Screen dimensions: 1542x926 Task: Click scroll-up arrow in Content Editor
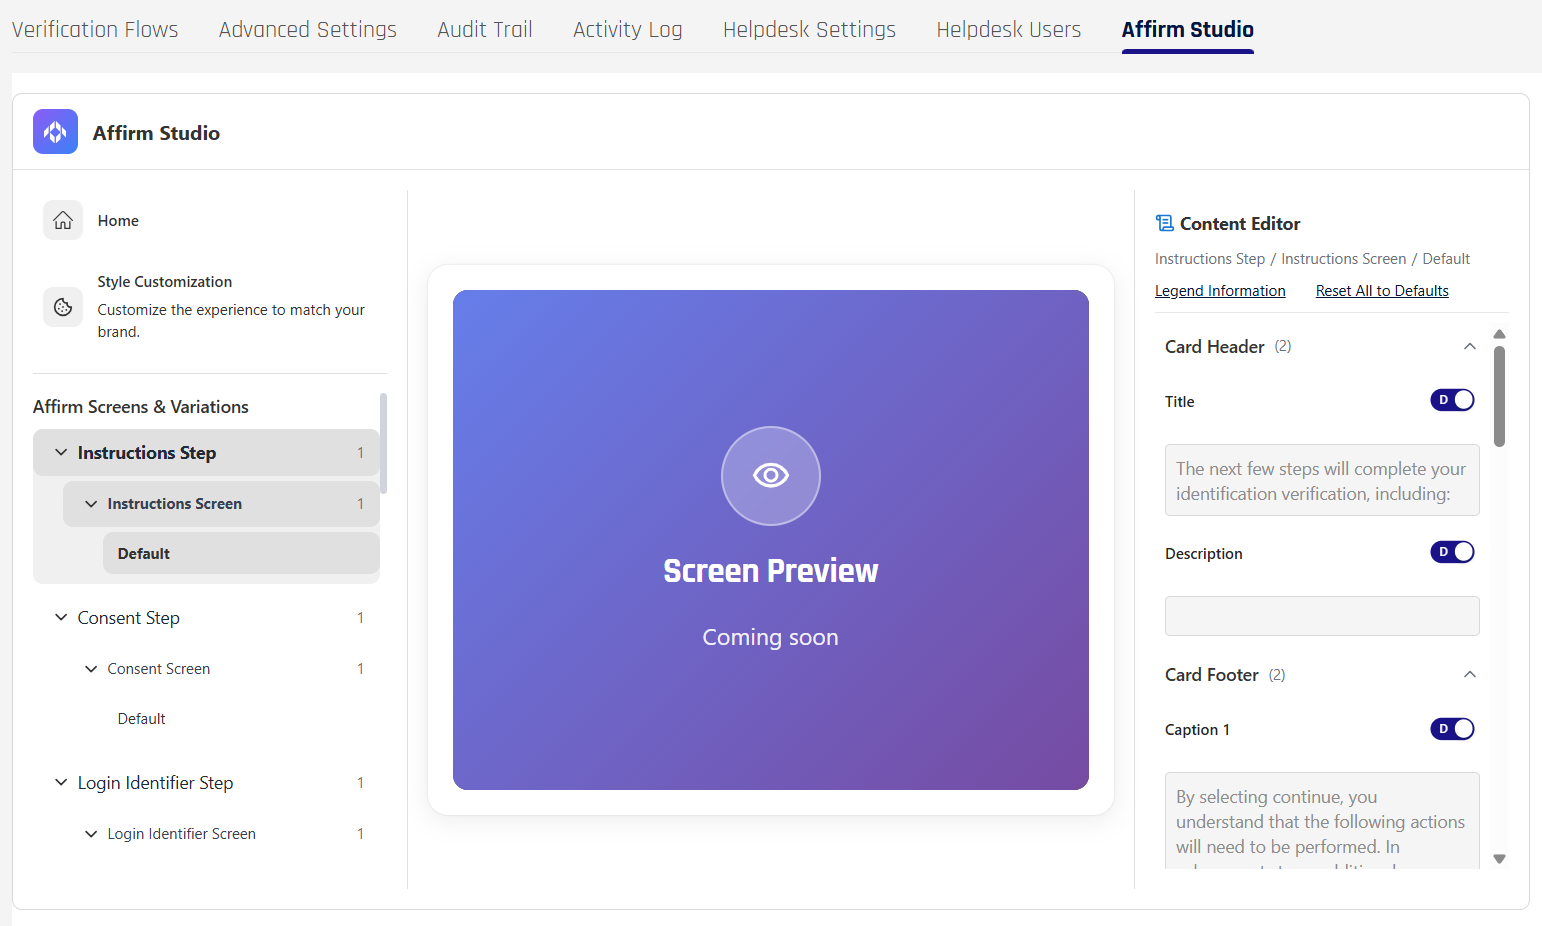(x=1499, y=334)
